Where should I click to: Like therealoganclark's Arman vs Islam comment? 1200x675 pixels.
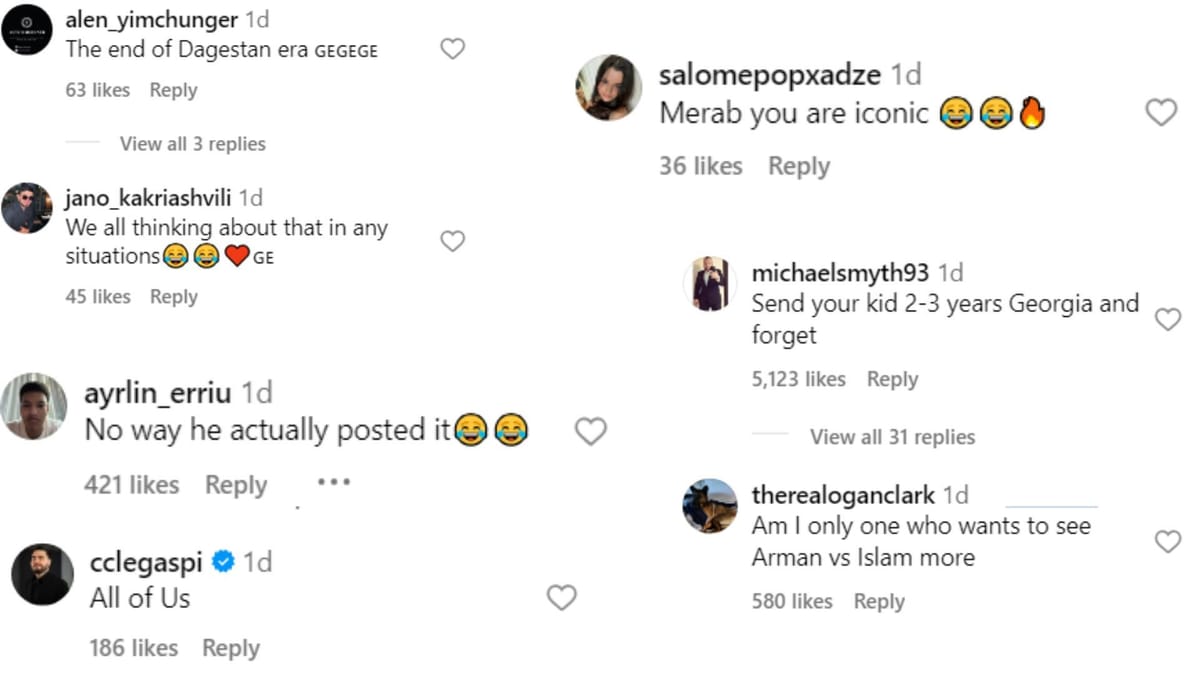[1168, 542]
